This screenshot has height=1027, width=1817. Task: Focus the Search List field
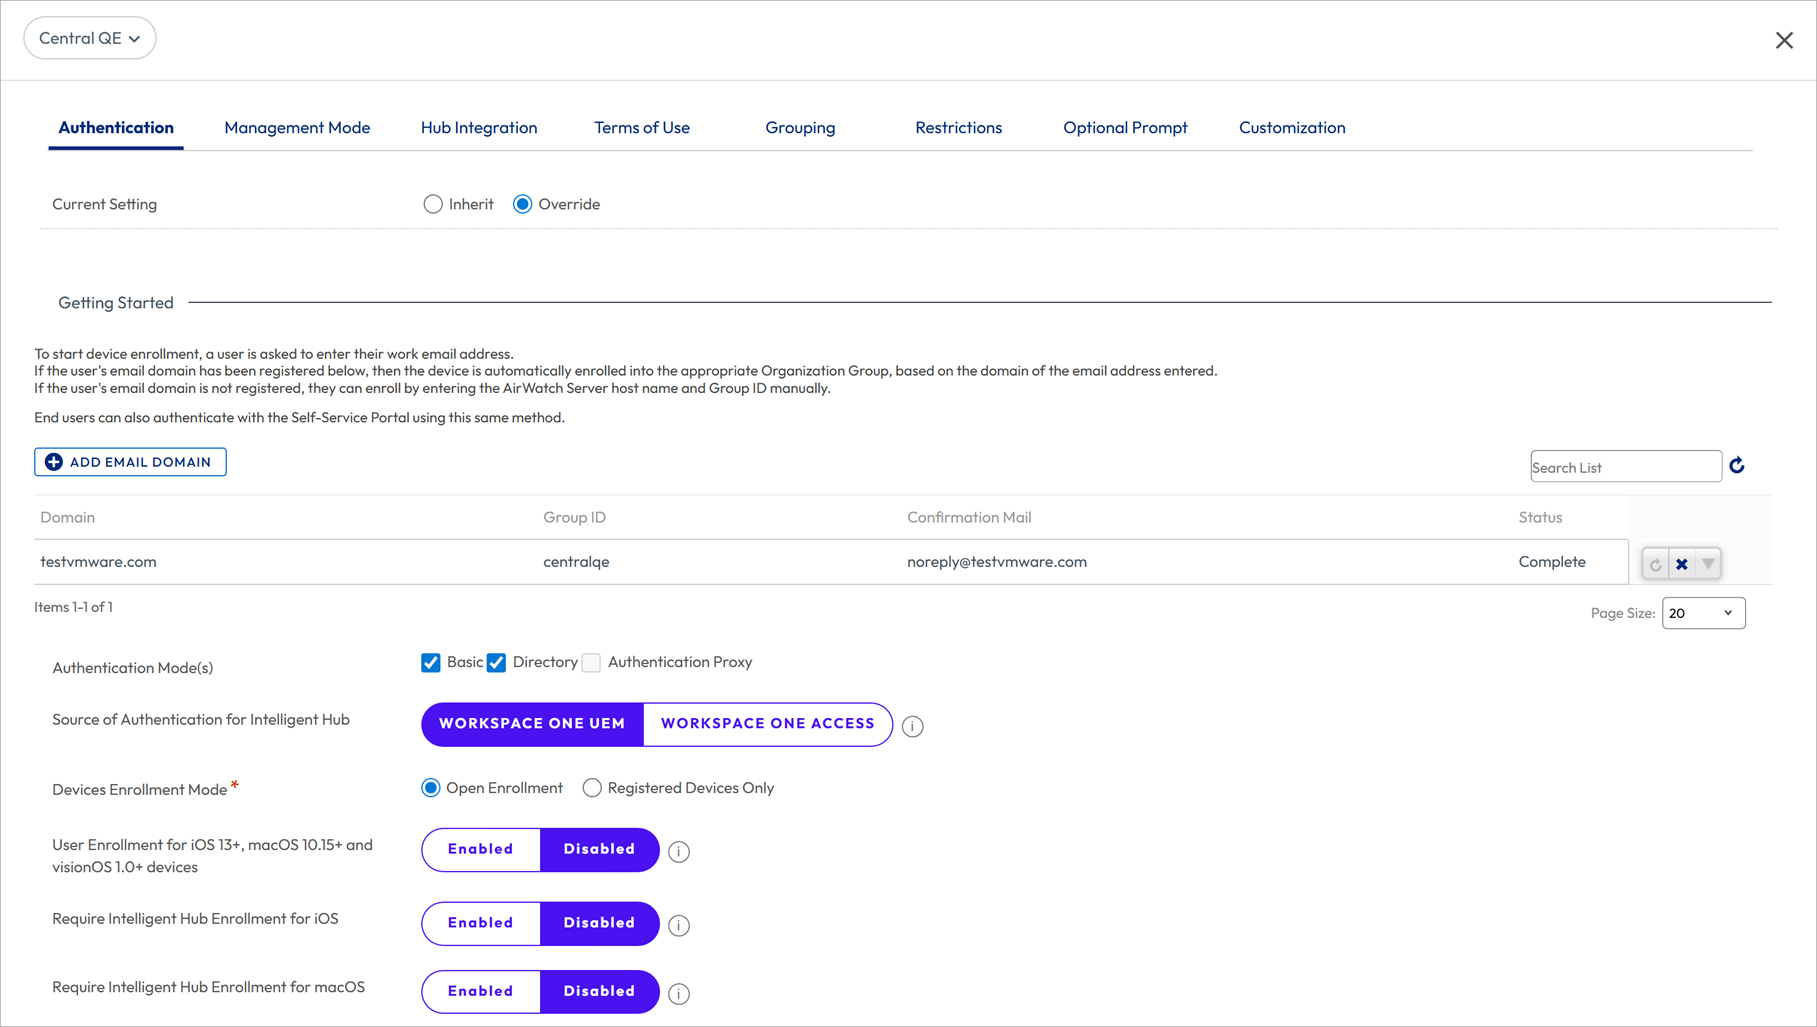[1626, 467]
